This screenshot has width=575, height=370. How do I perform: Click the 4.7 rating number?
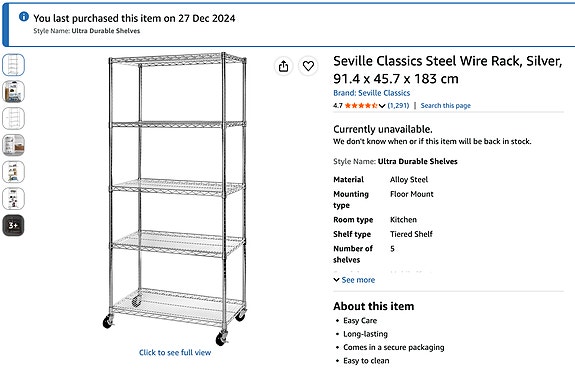pos(338,106)
